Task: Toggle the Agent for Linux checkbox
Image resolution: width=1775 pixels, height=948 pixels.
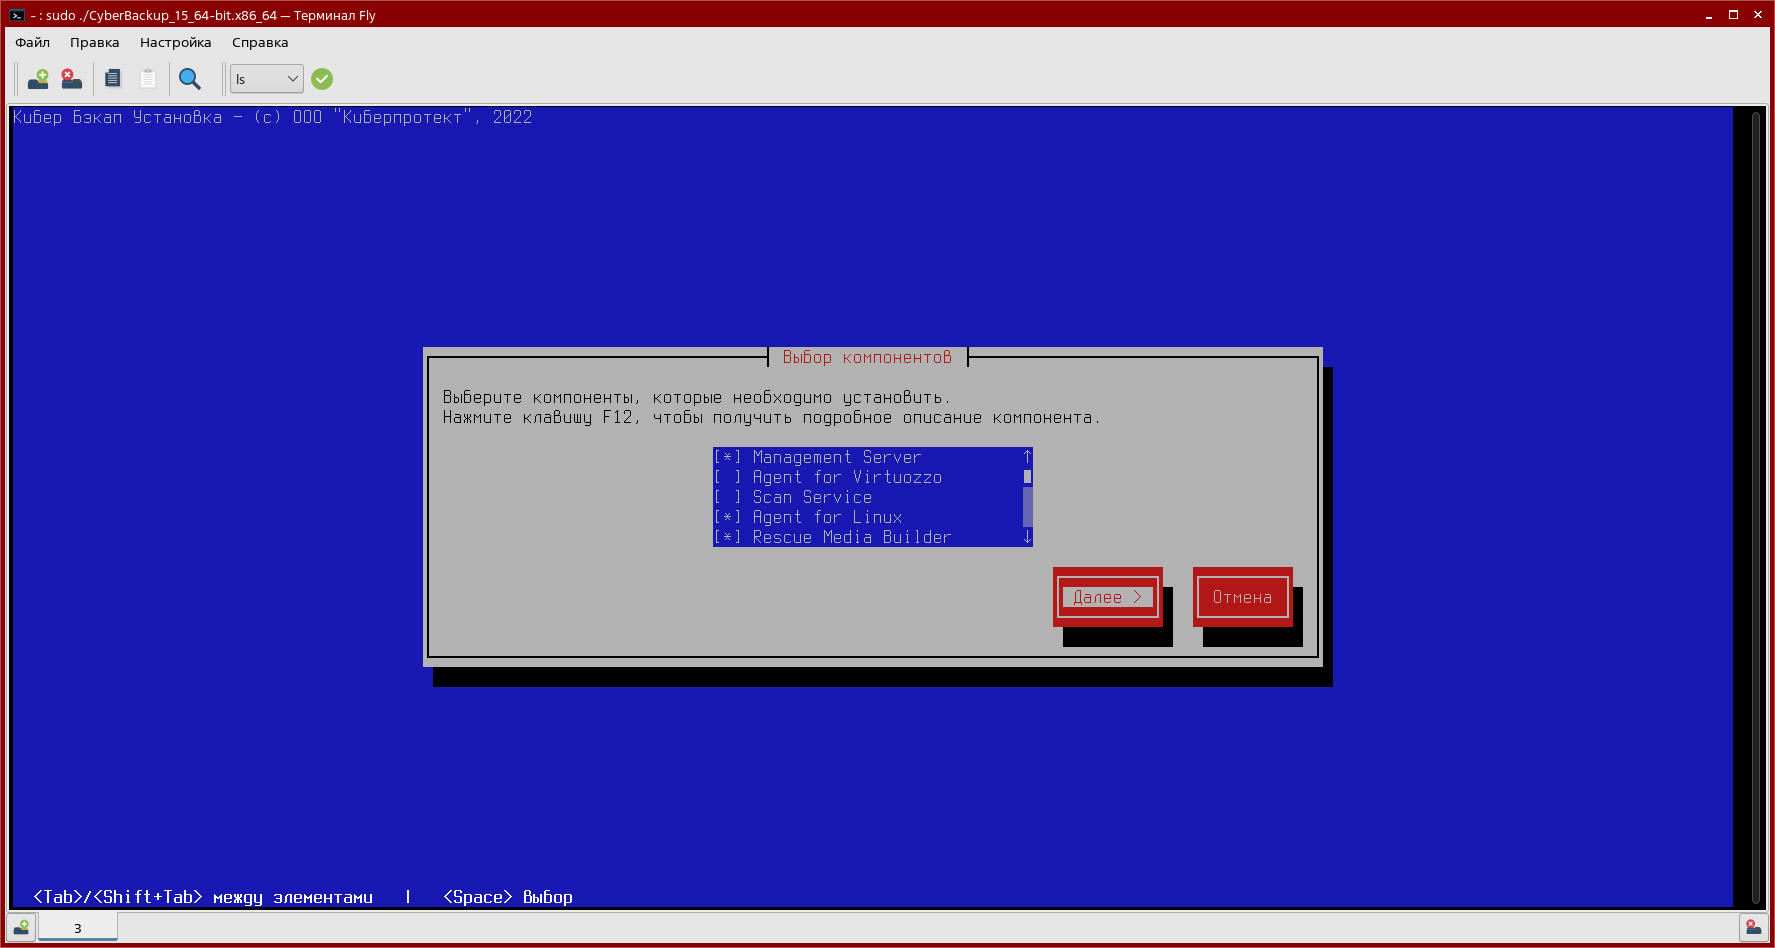Action: click(x=727, y=517)
